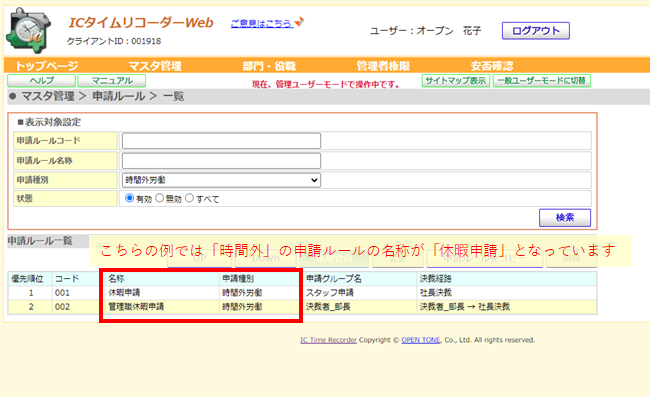This screenshot has width=650, height=397.
Task: Select the すべて status radio button
Action: 189,198
